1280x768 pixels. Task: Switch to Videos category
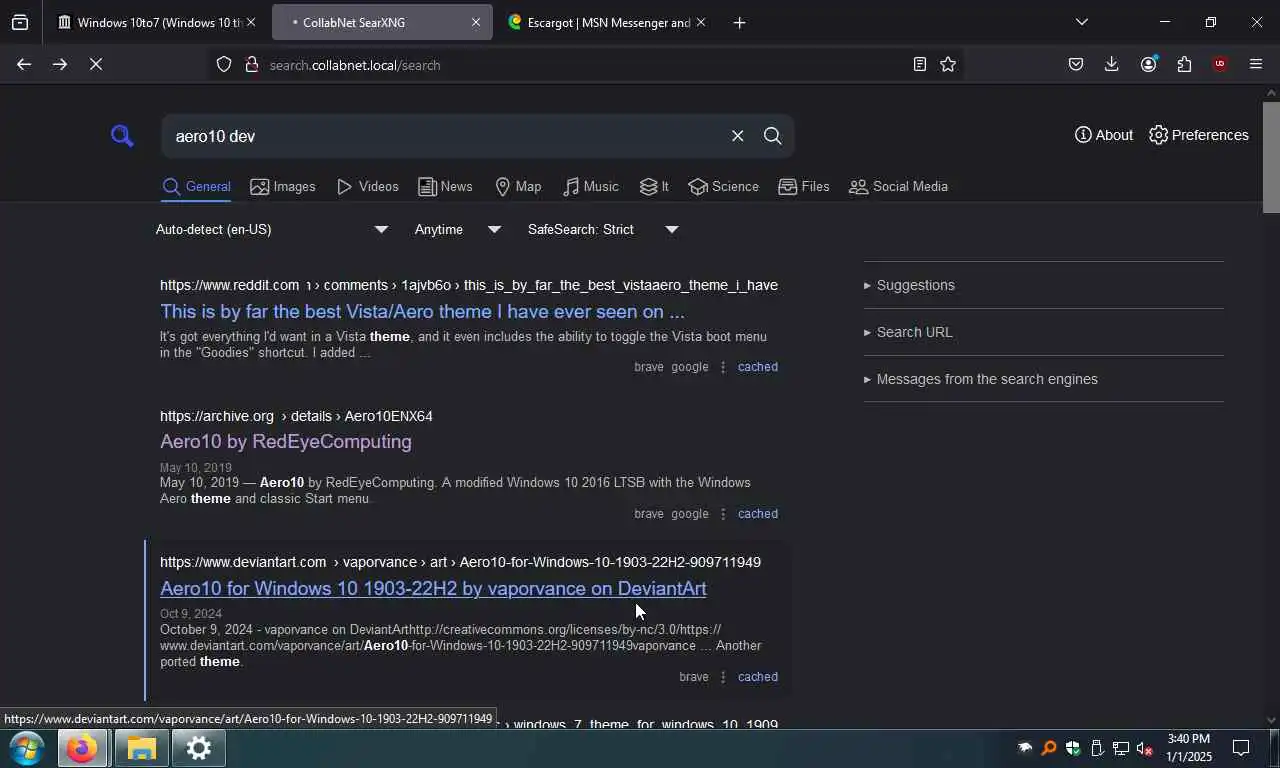coord(367,186)
